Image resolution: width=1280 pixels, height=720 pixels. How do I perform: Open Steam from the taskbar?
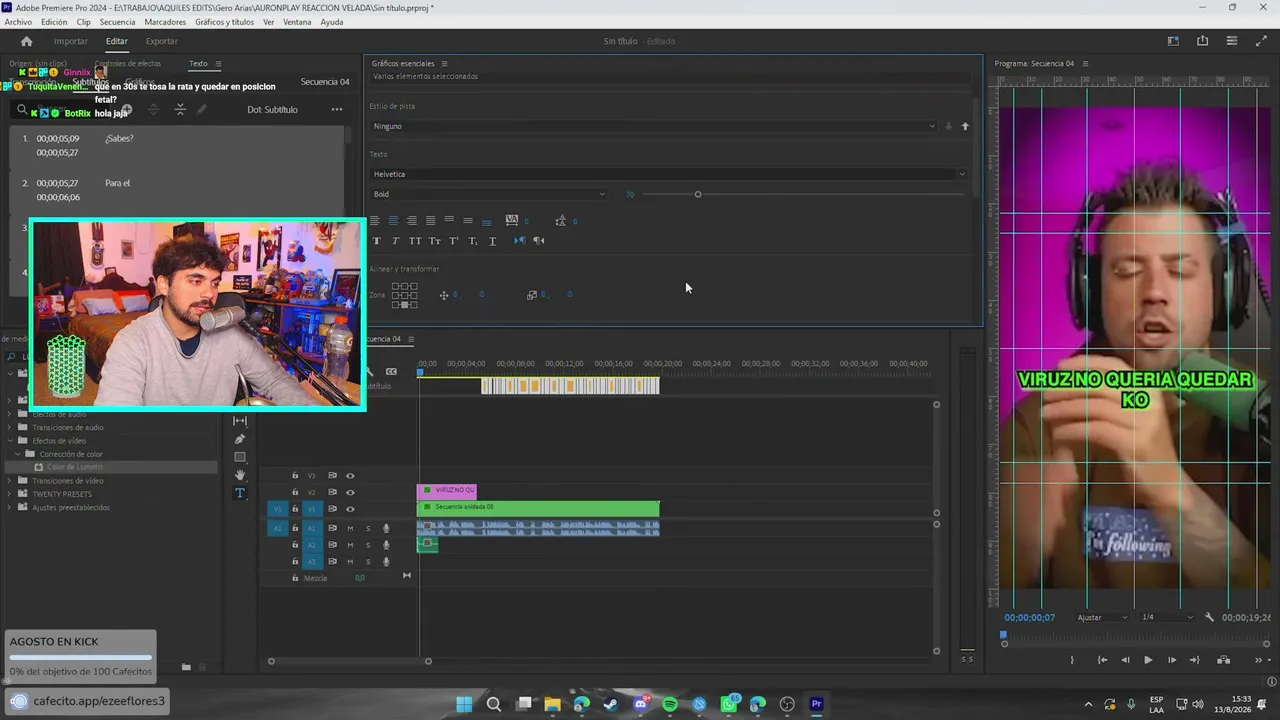(x=611, y=704)
